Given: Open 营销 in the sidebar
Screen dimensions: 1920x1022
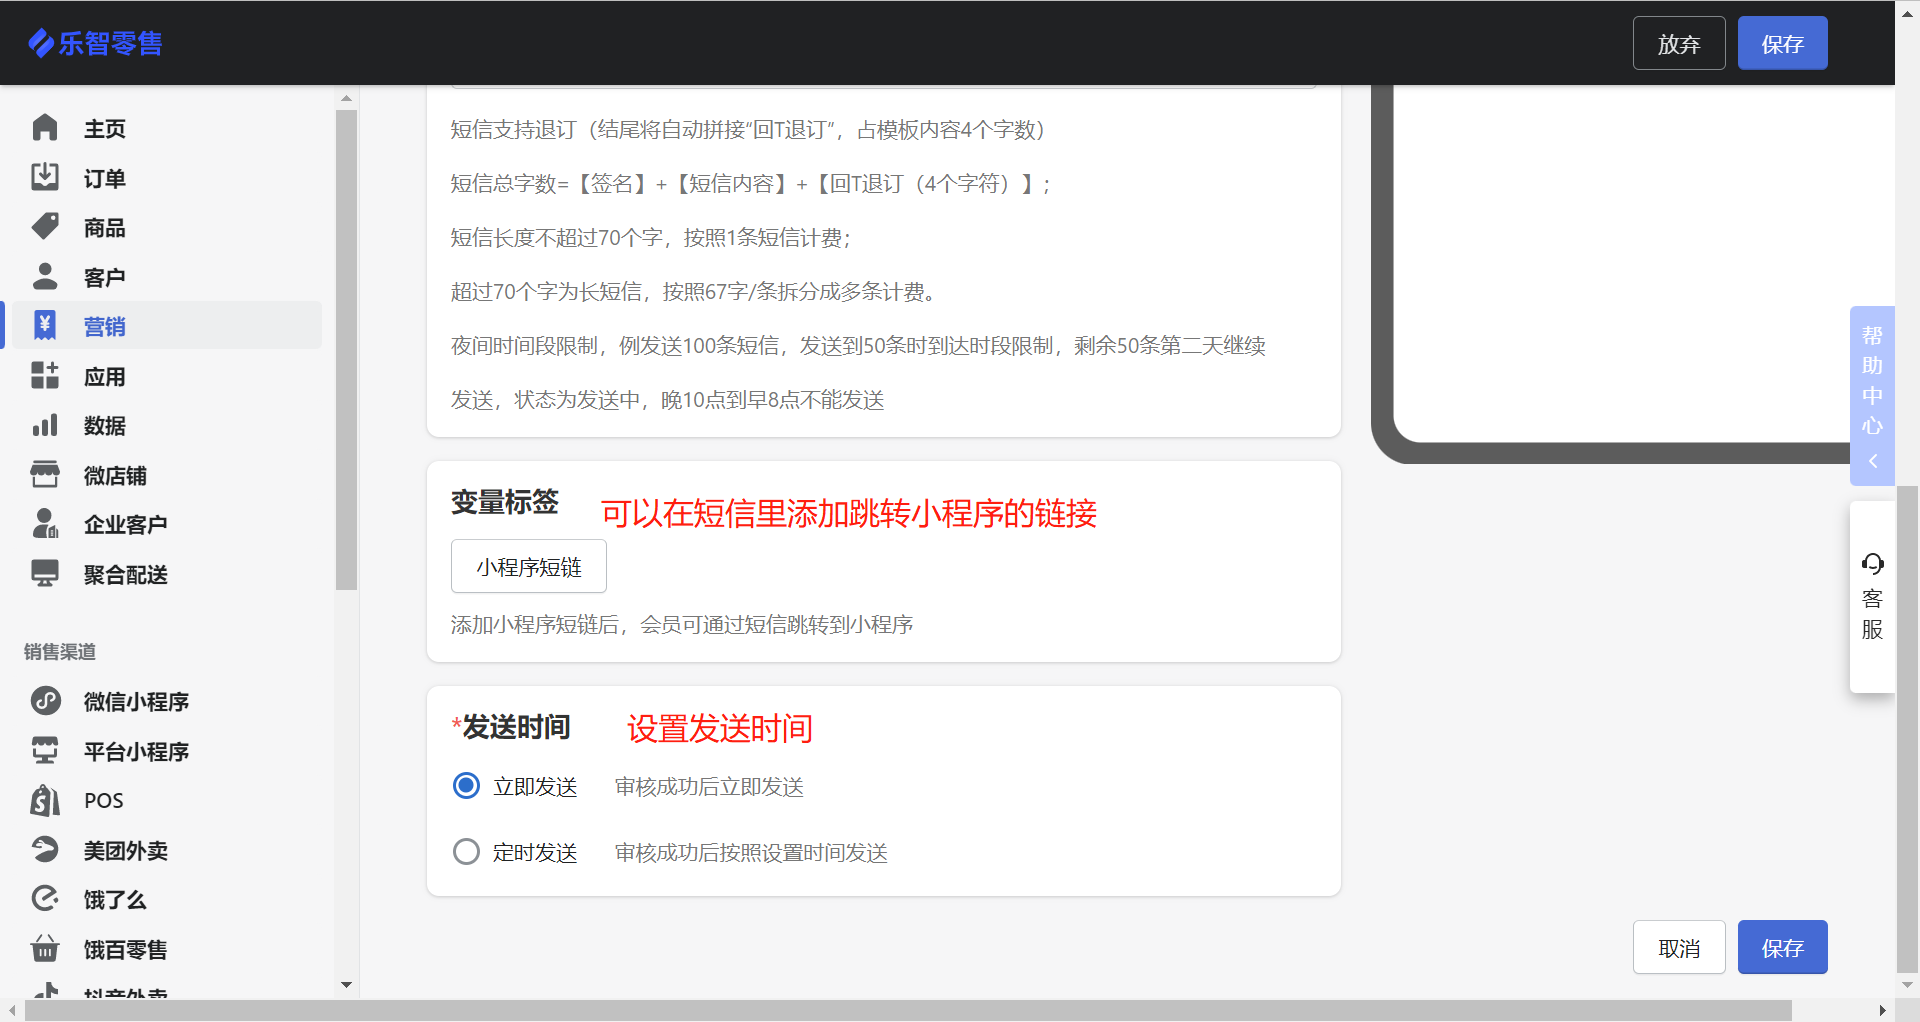Looking at the screenshot, I should (x=105, y=327).
